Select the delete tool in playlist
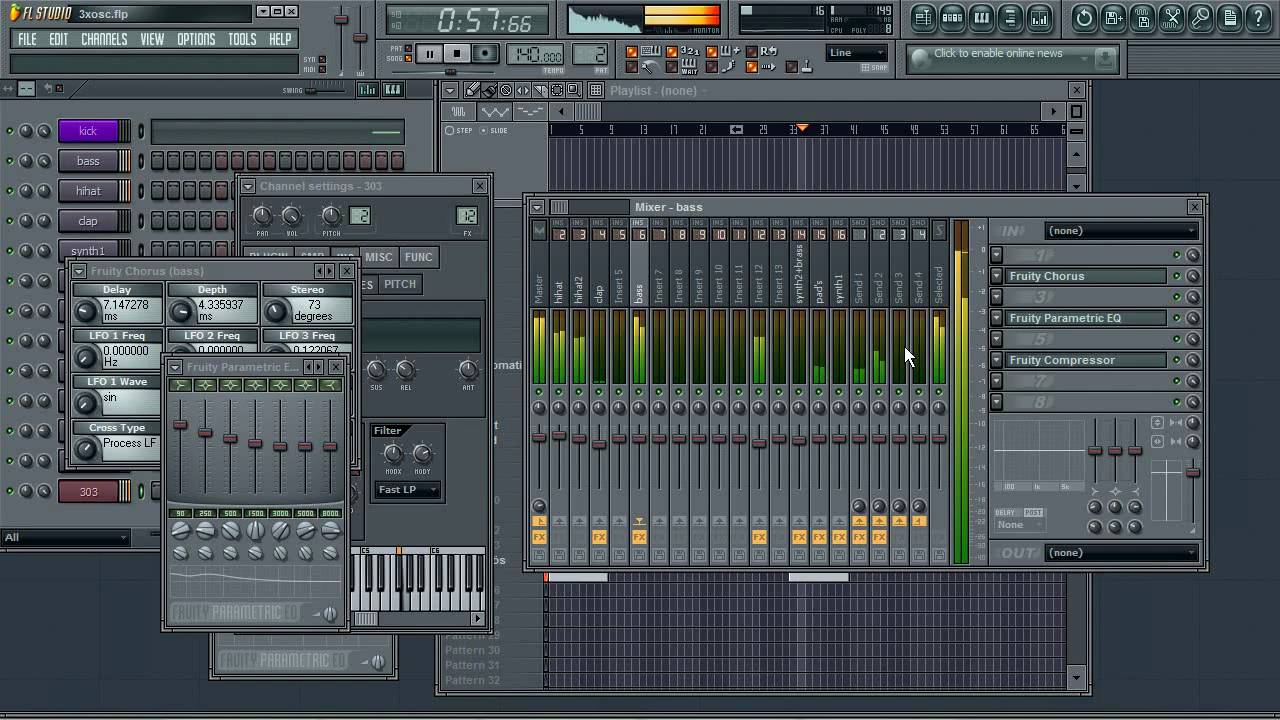This screenshot has height=720, width=1280. (x=506, y=90)
